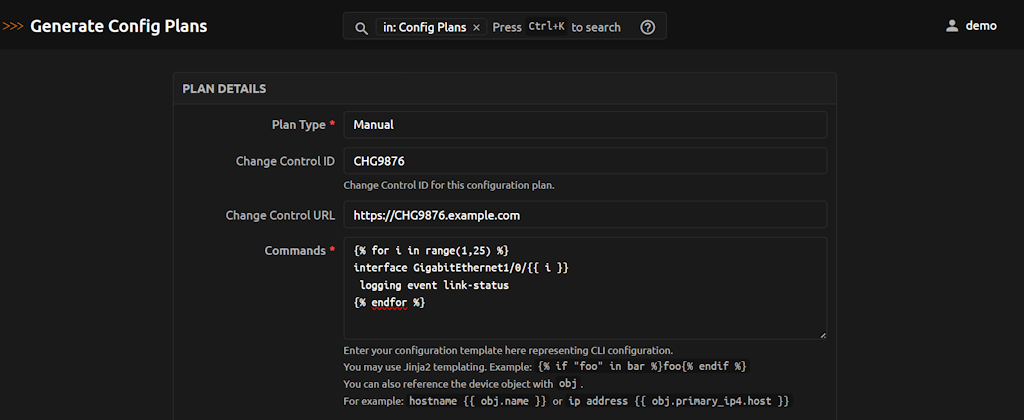
Task: Click the 'obj' inline code reference
Action: (568, 383)
